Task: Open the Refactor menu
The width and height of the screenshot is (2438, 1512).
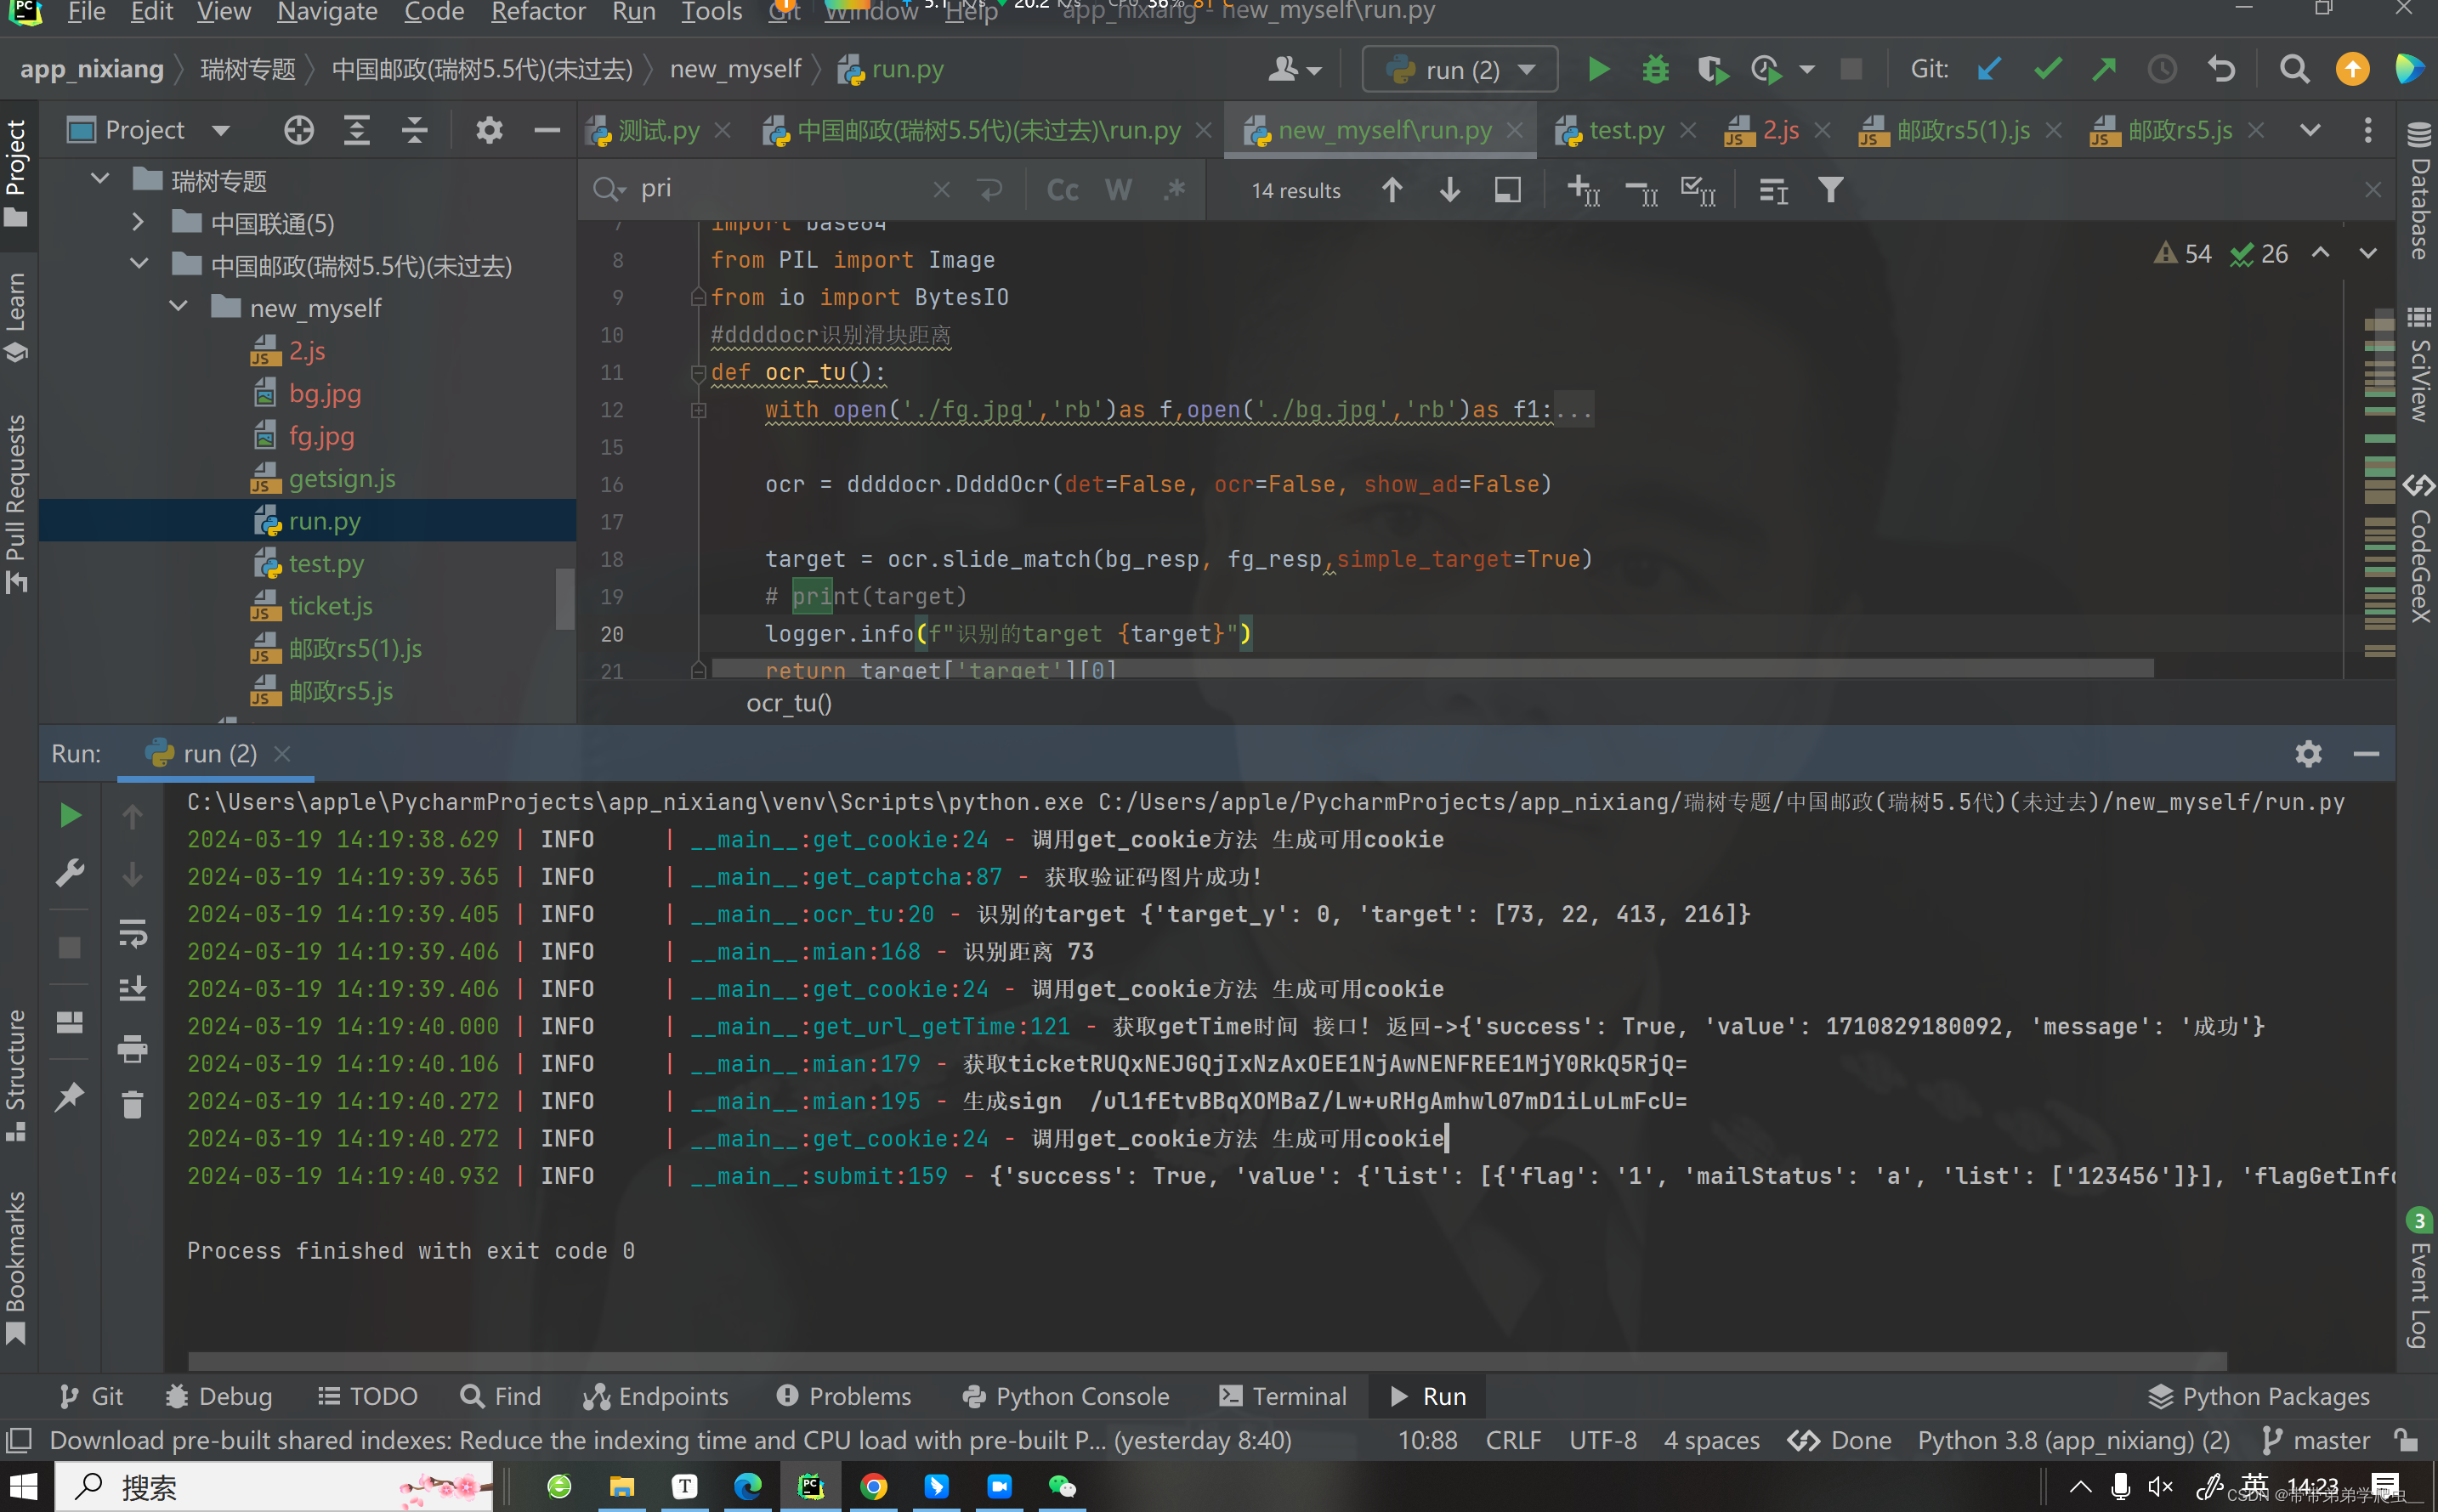Action: [x=538, y=12]
